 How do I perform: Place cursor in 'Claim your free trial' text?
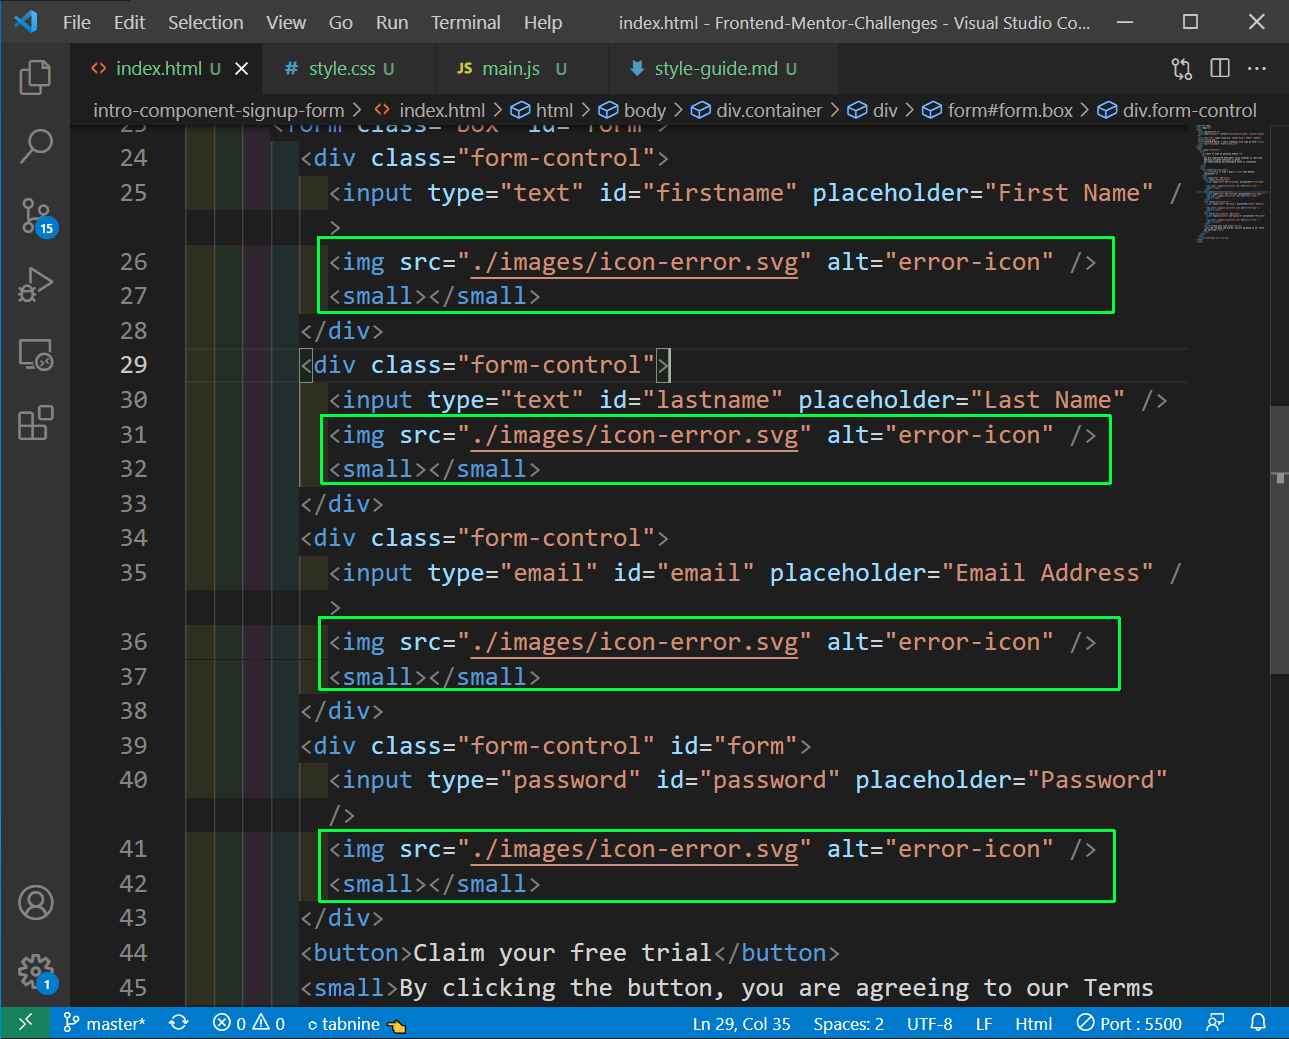(562, 953)
